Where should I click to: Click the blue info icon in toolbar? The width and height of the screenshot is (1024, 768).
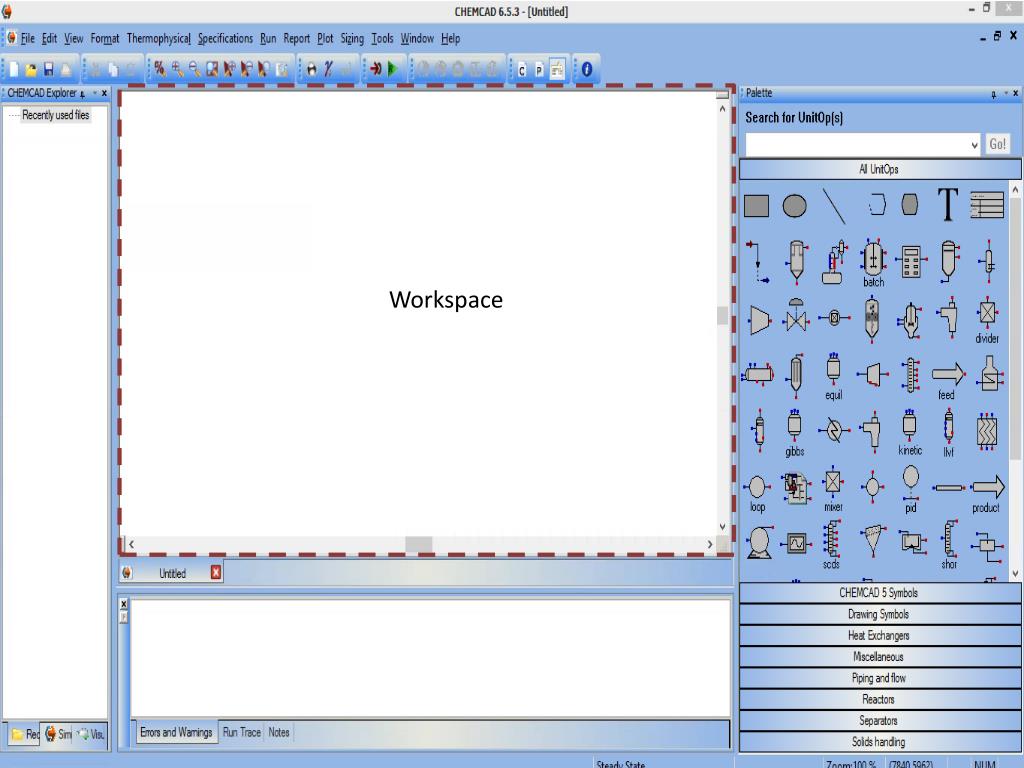[586, 69]
